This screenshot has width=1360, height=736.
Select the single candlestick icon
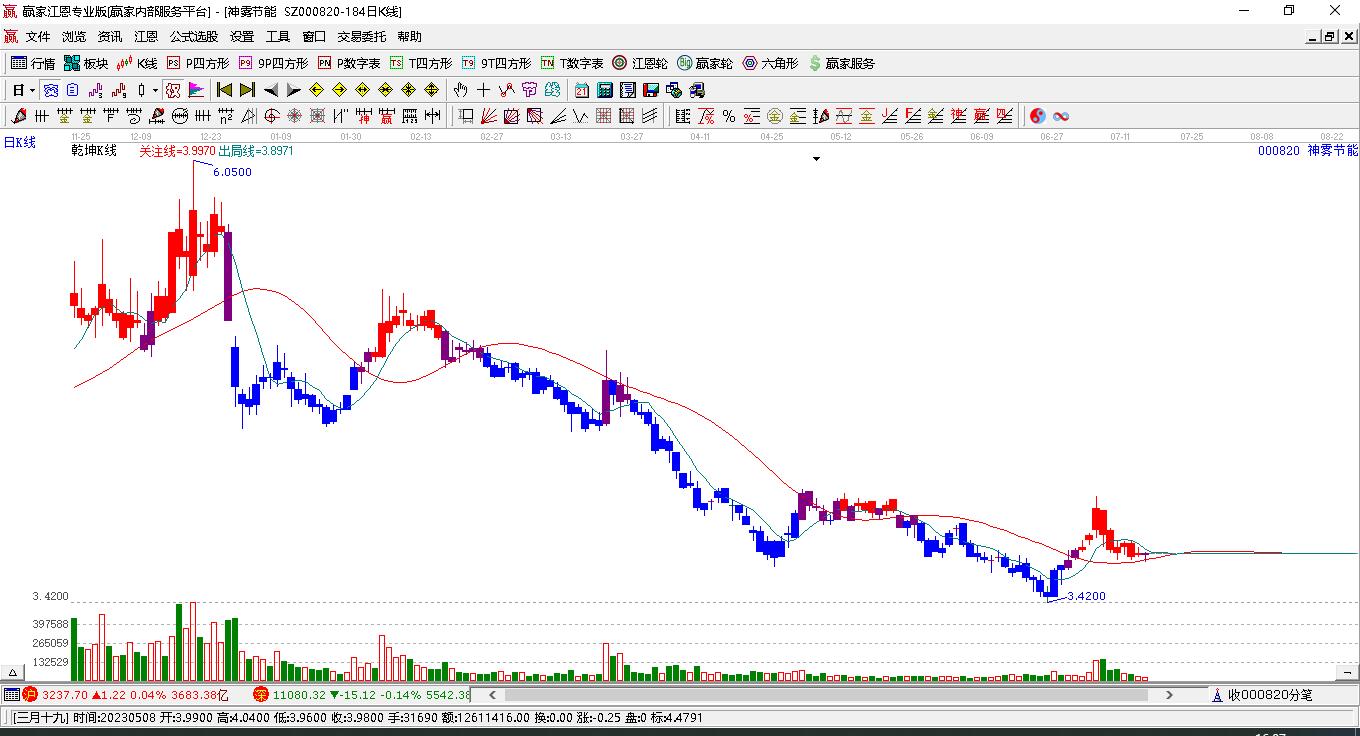coord(141,90)
